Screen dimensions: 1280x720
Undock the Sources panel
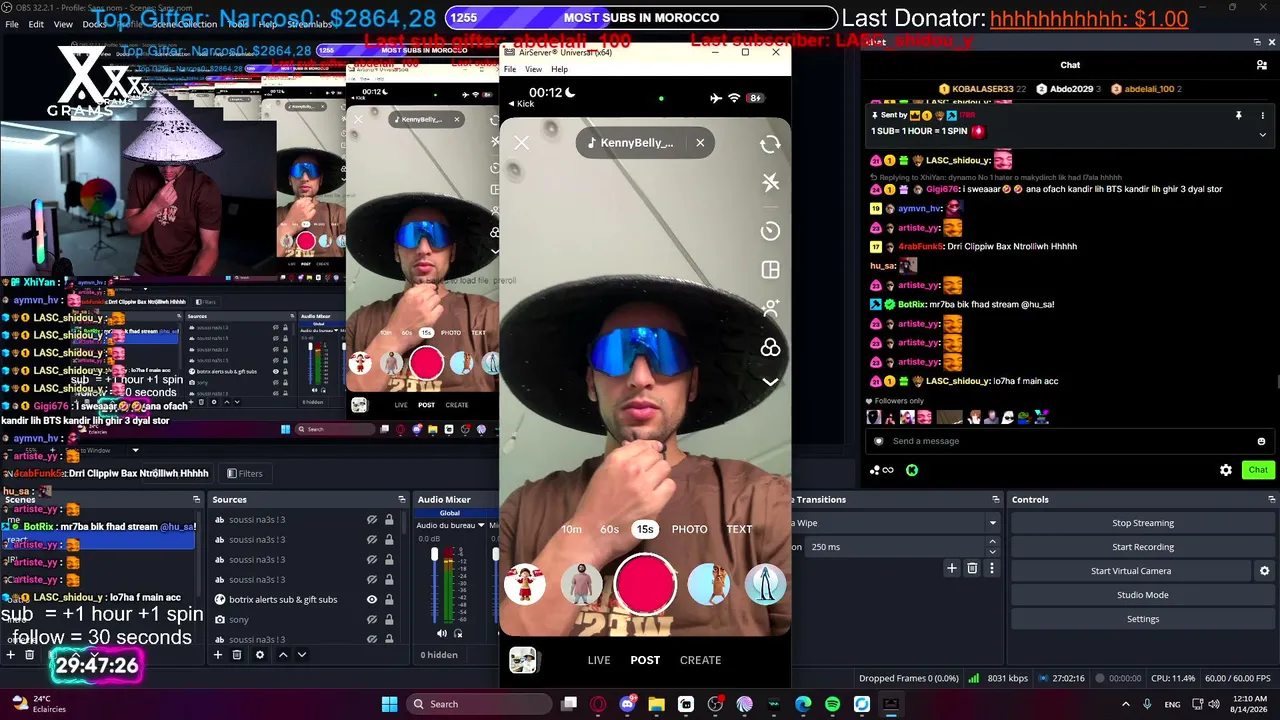[x=401, y=499]
